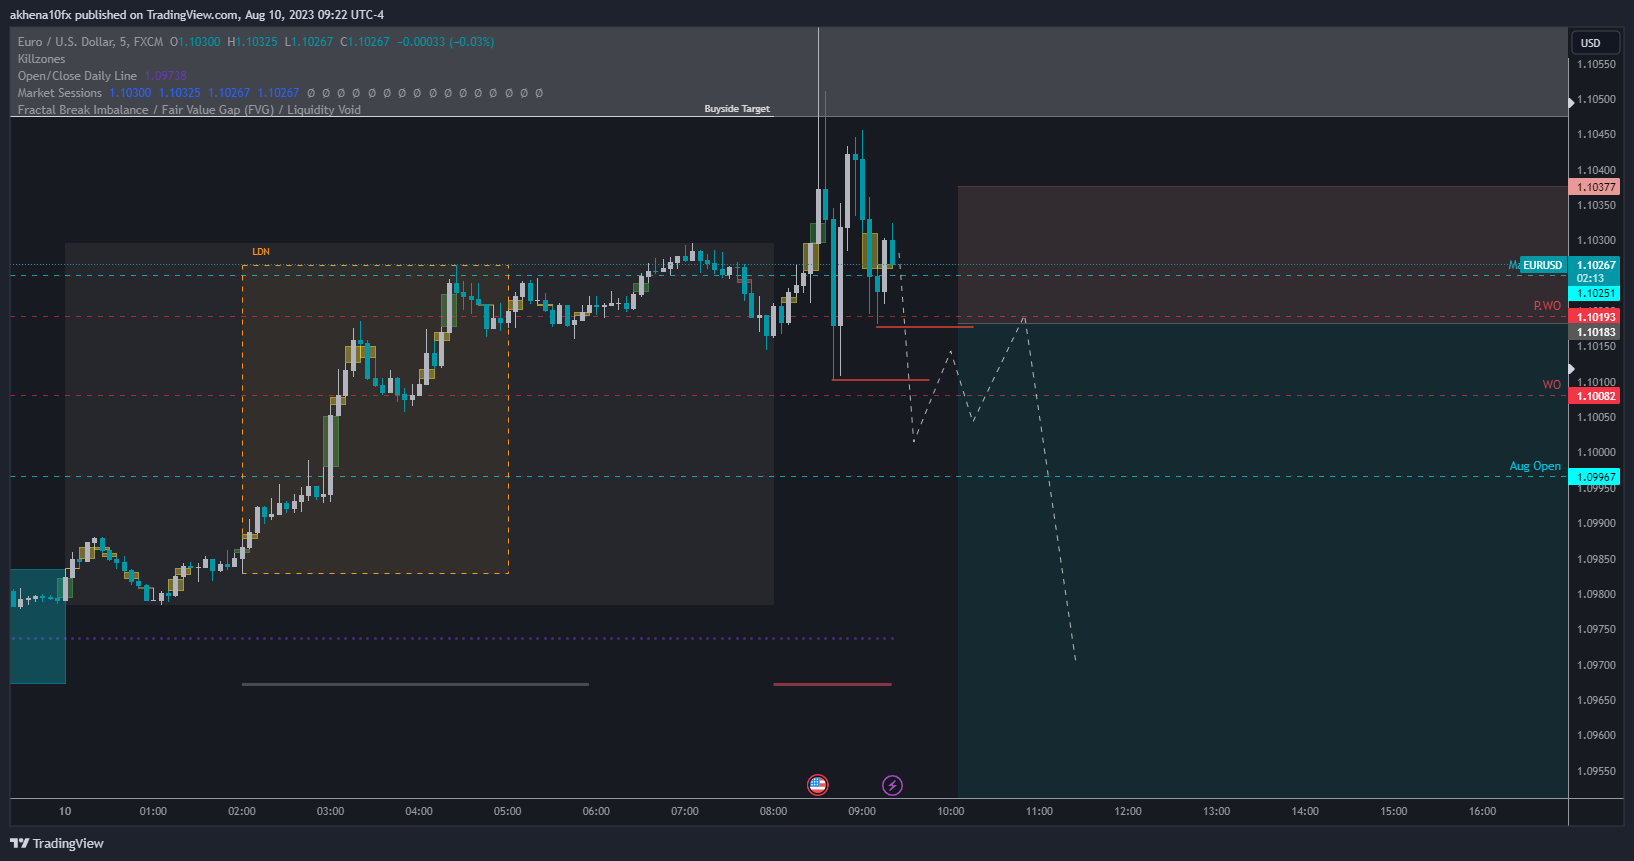The image size is (1634, 861).
Task: Click the purple lightning bolt event icon
Action: (x=892, y=785)
